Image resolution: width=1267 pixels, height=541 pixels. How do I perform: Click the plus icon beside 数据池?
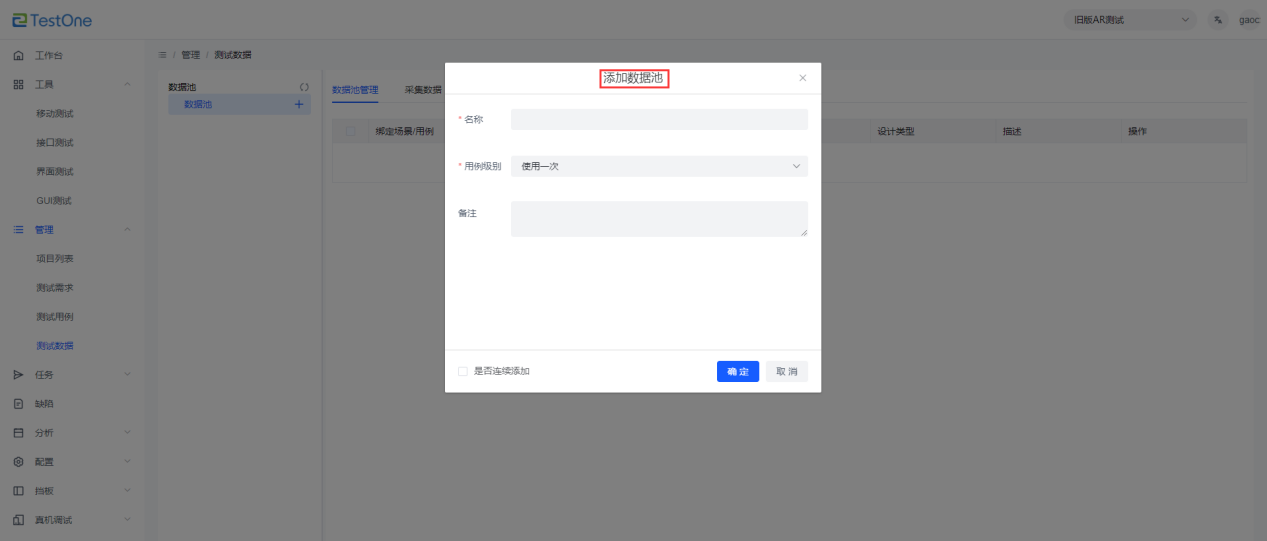[299, 104]
